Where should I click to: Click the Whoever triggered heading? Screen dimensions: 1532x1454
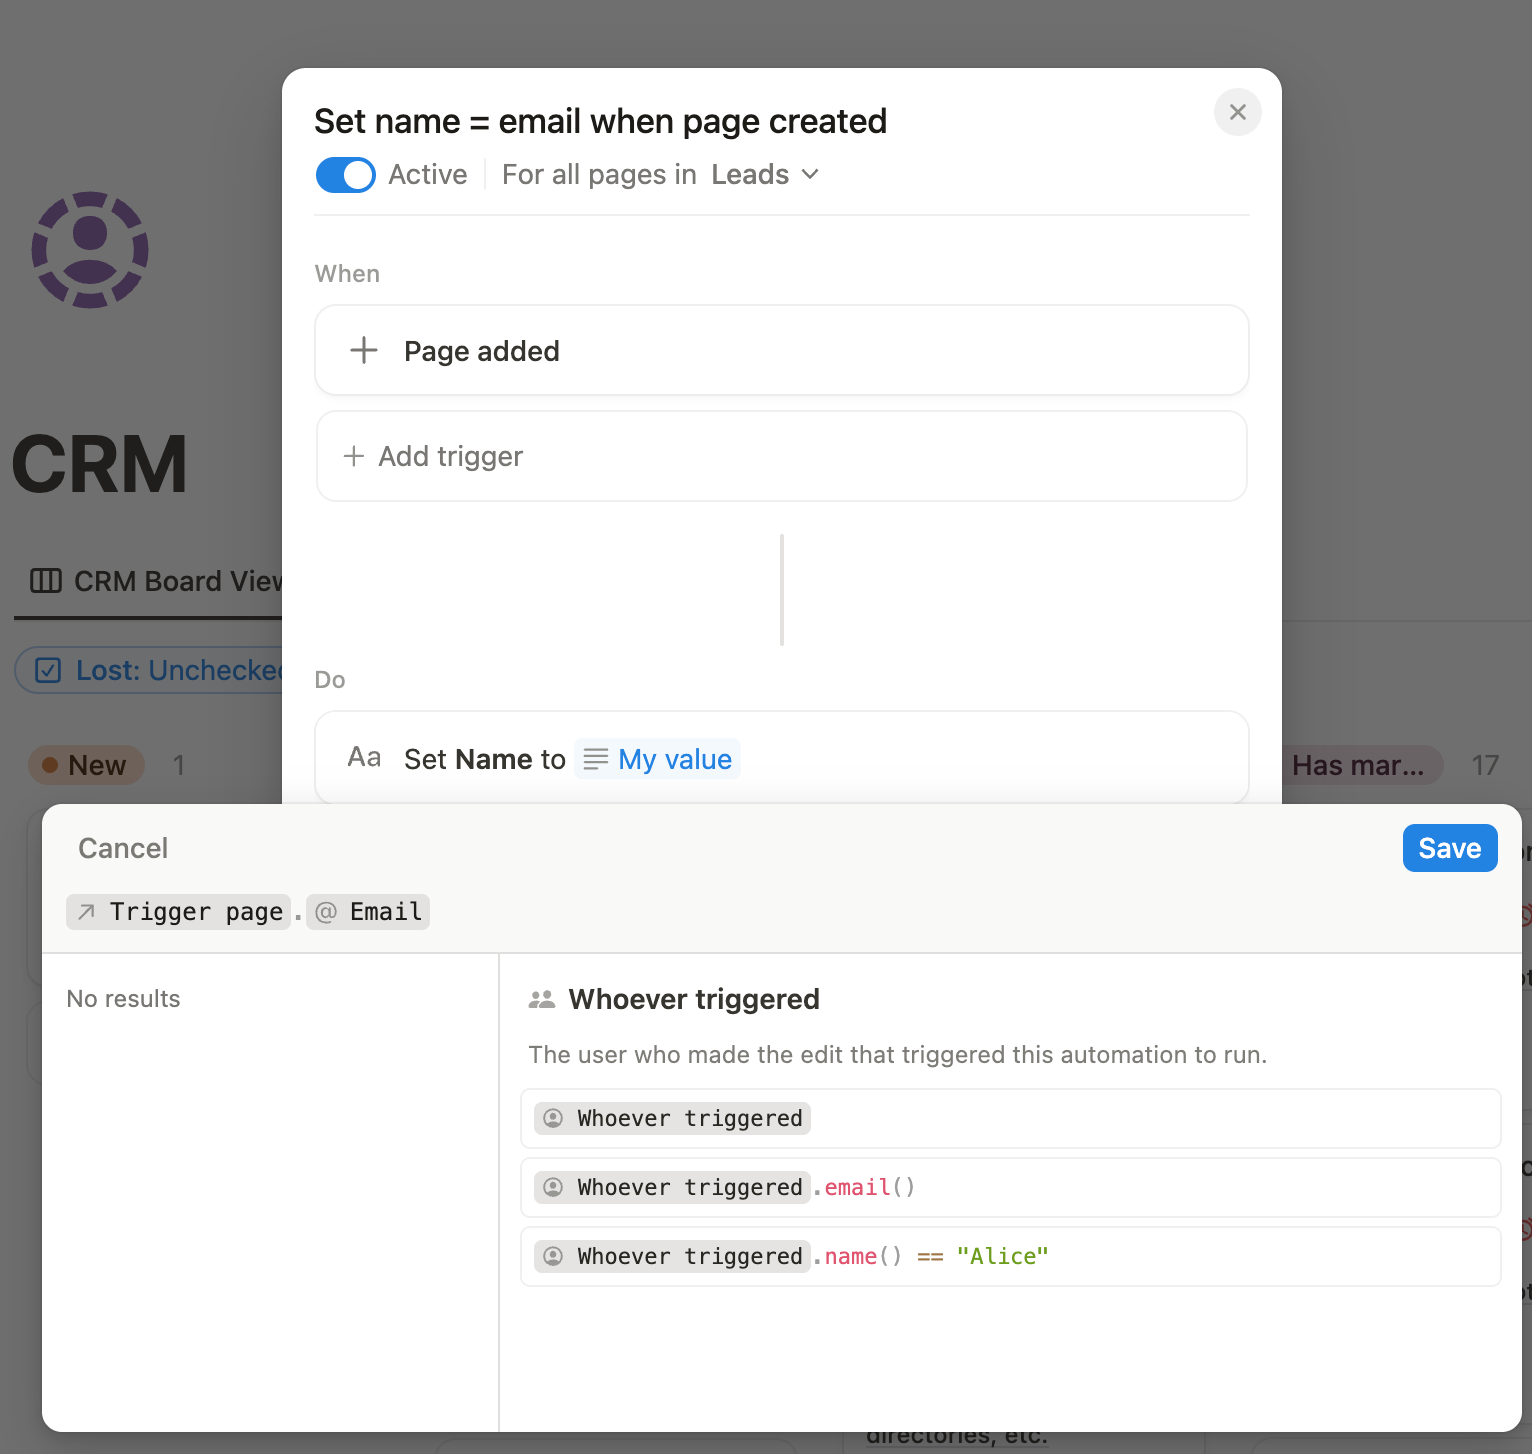(x=694, y=999)
